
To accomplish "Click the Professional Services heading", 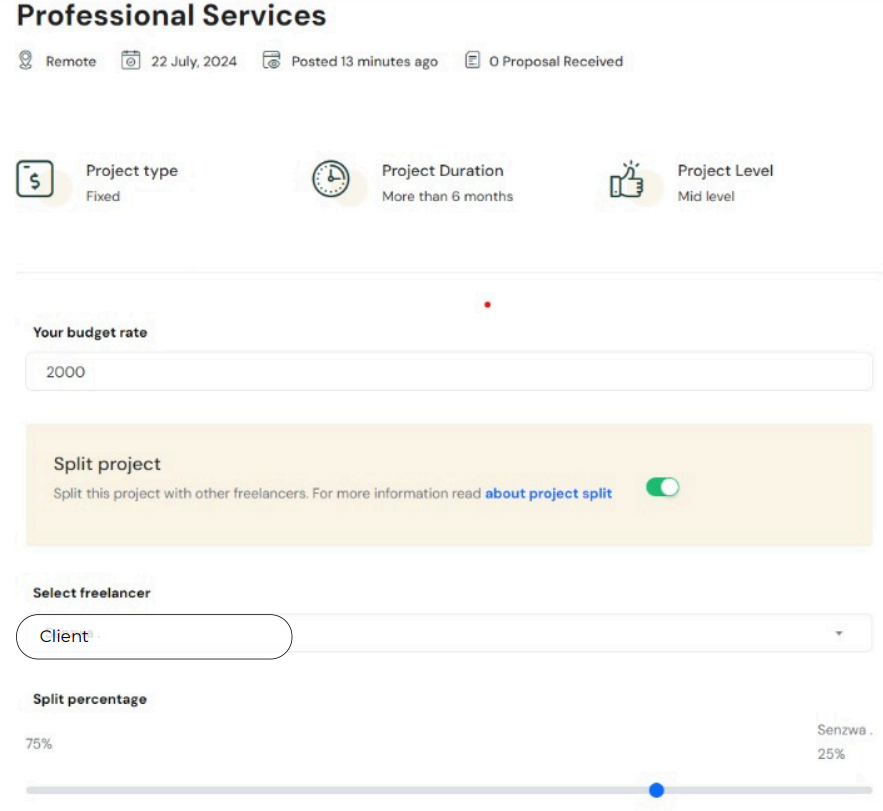I will coord(172,15).
